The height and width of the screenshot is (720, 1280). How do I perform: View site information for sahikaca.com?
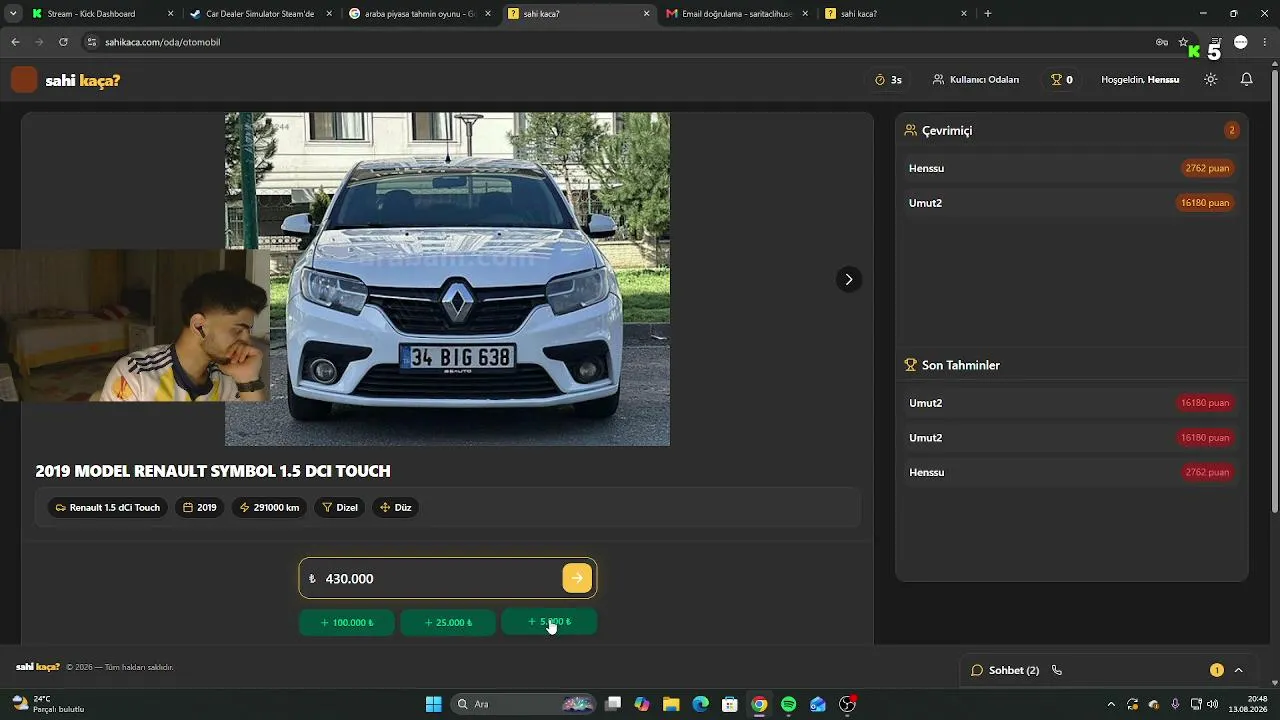tap(92, 42)
